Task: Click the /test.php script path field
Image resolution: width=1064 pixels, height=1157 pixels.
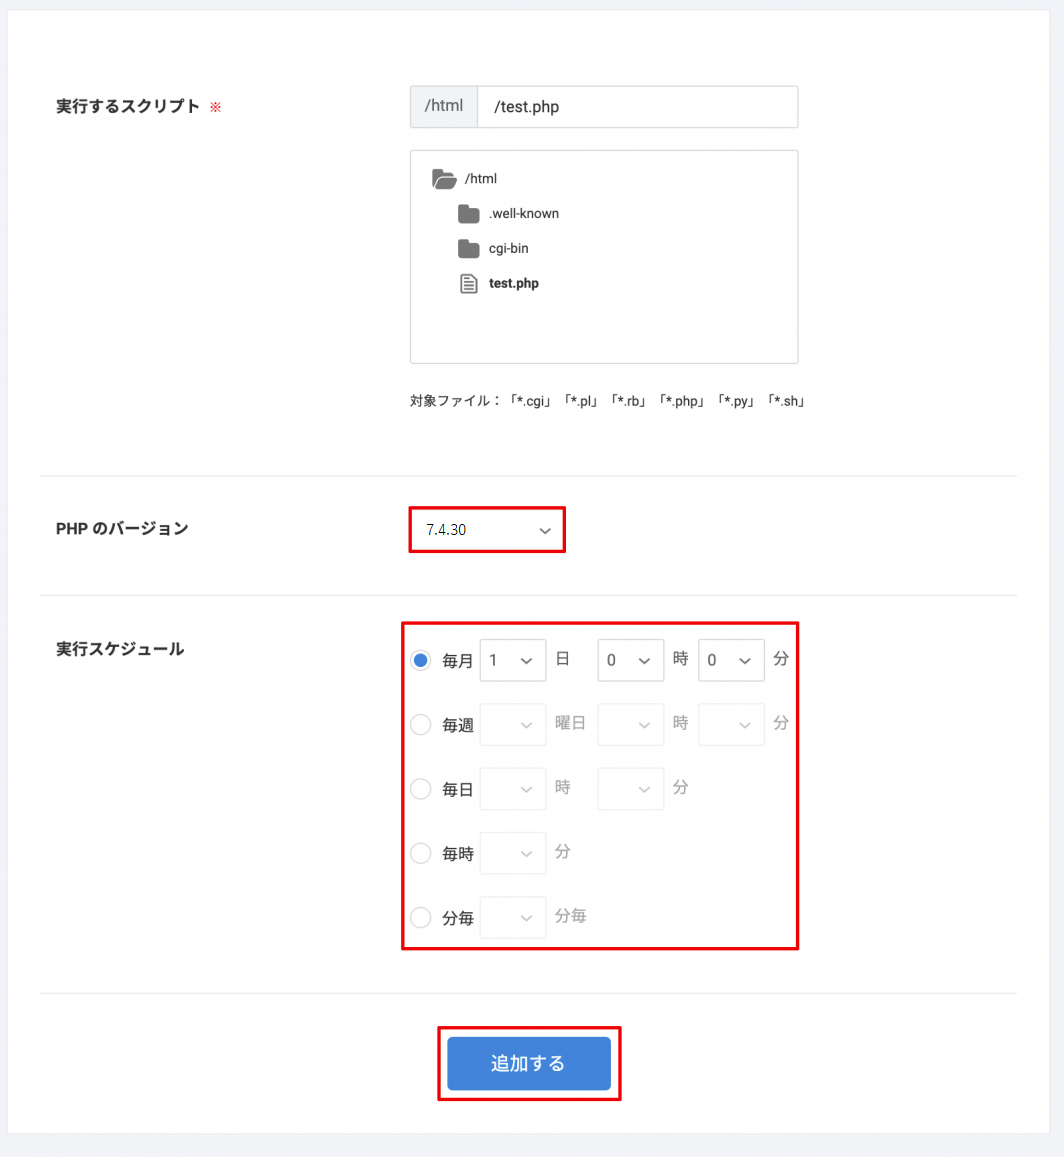Action: pos(637,107)
